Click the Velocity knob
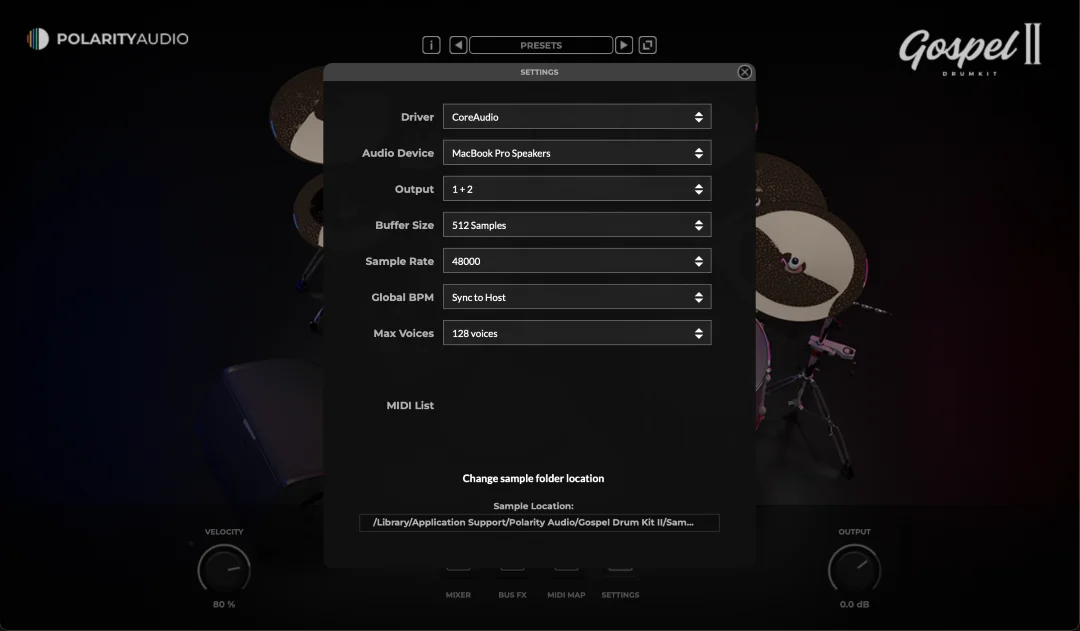 tap(224, 569)
